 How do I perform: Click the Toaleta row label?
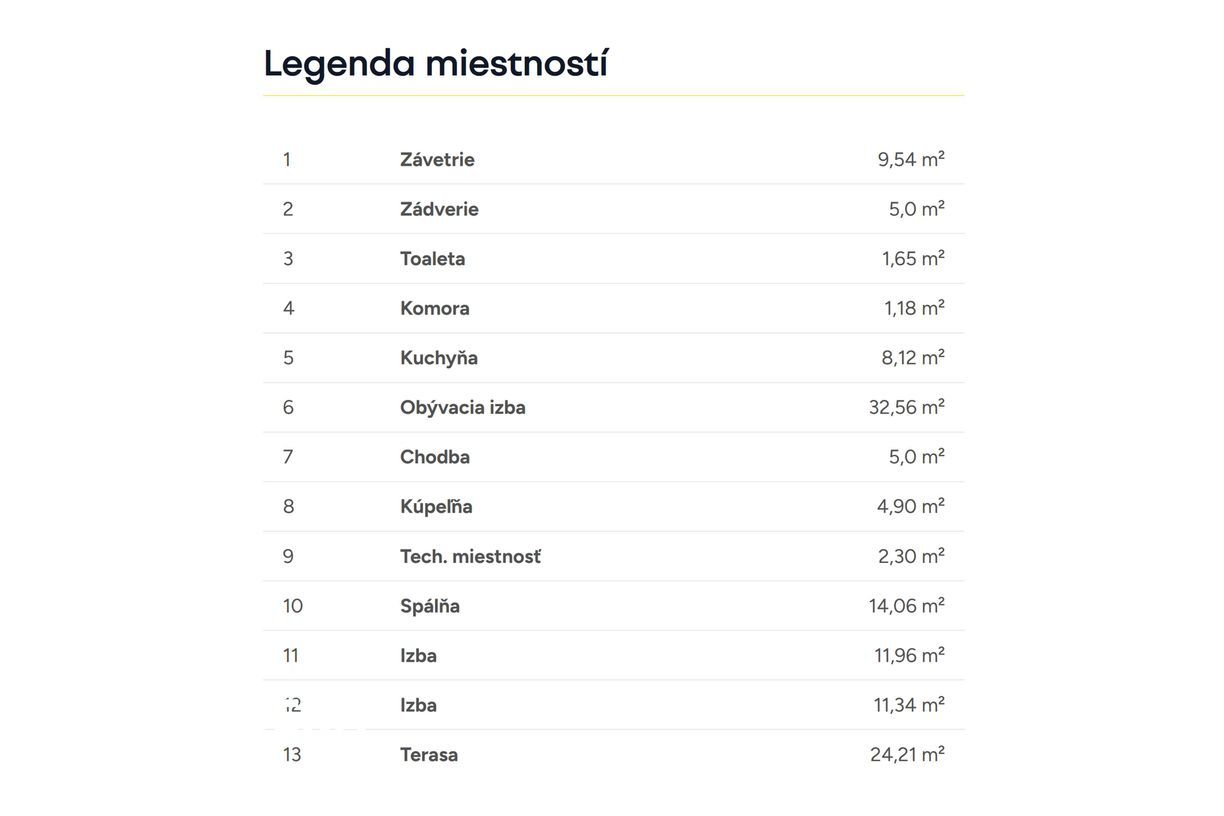pyautogui.click(x=432, y=258)
